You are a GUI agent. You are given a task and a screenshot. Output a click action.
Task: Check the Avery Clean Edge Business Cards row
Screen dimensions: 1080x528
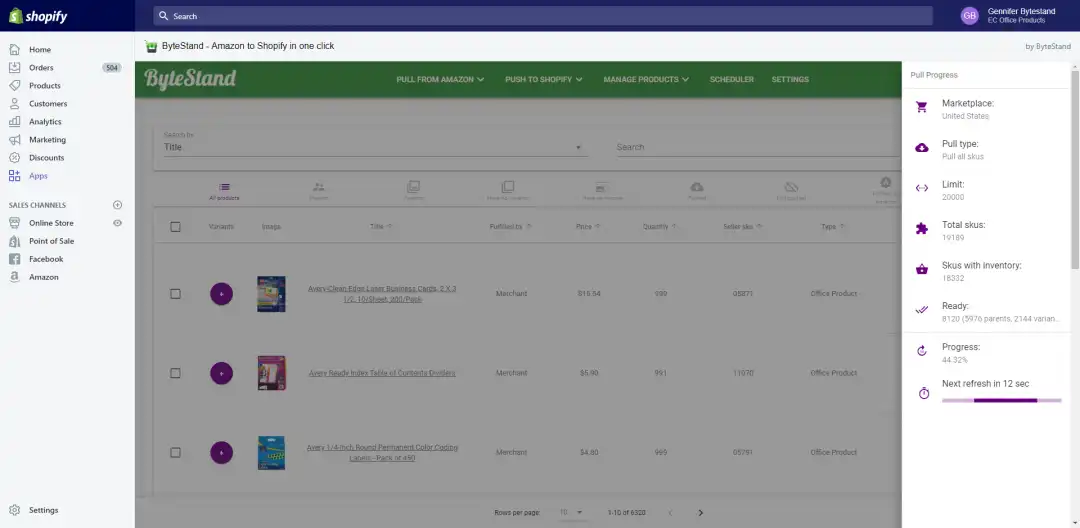click(x=176, y=294)
